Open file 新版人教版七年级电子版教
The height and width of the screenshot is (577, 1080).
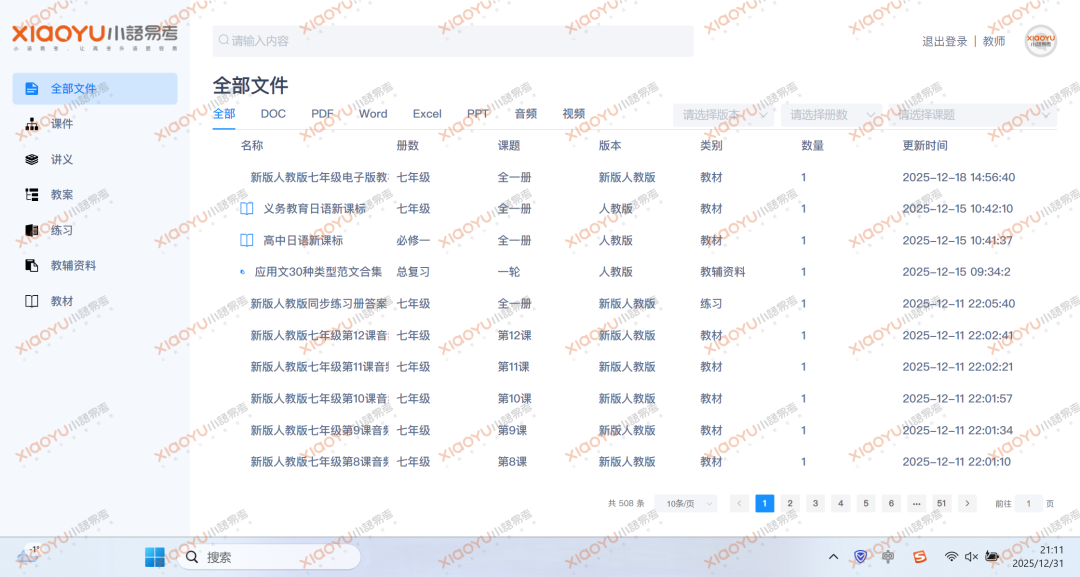(x=320, y=177)
